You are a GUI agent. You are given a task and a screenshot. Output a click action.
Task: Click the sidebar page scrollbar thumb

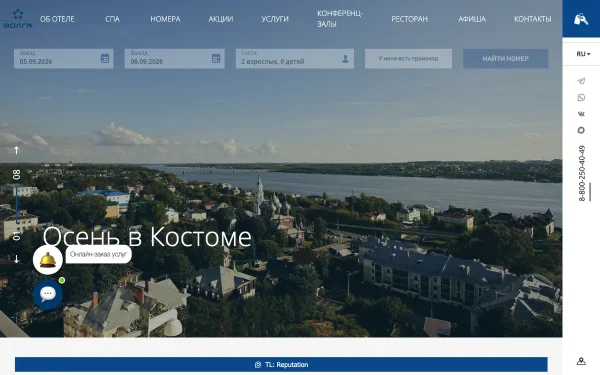click(x=590, y=192)
